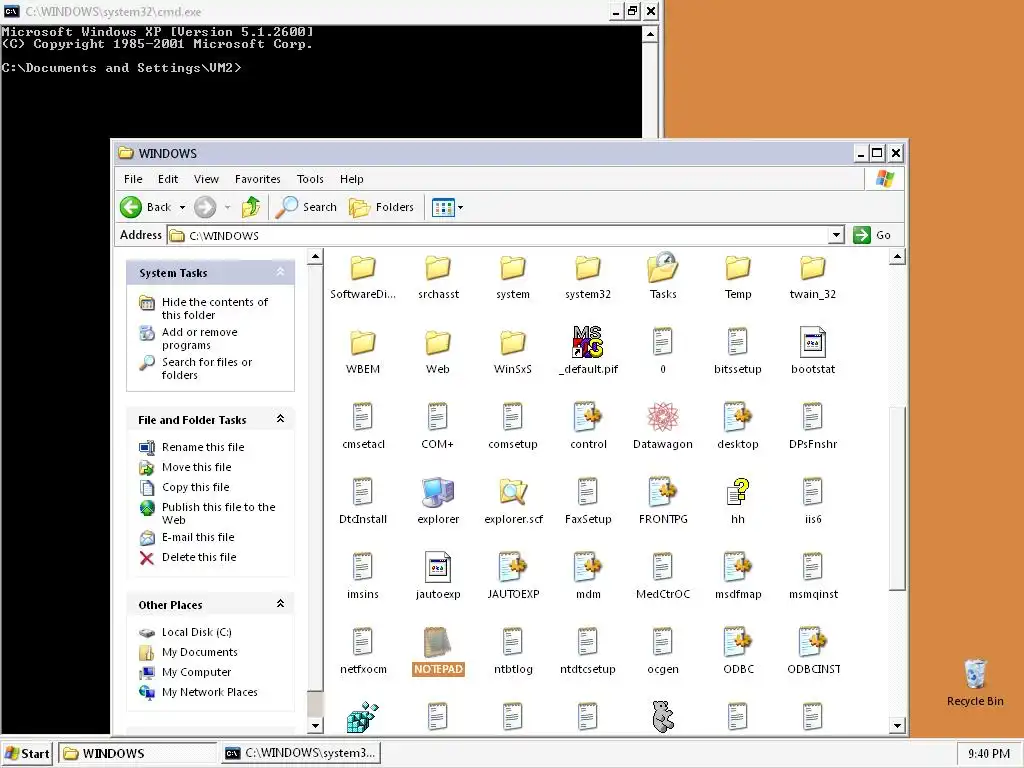Select the Datawagon icon
Image resolution: width=1024 pixels, height=768 pixels.
click(663, 417)
